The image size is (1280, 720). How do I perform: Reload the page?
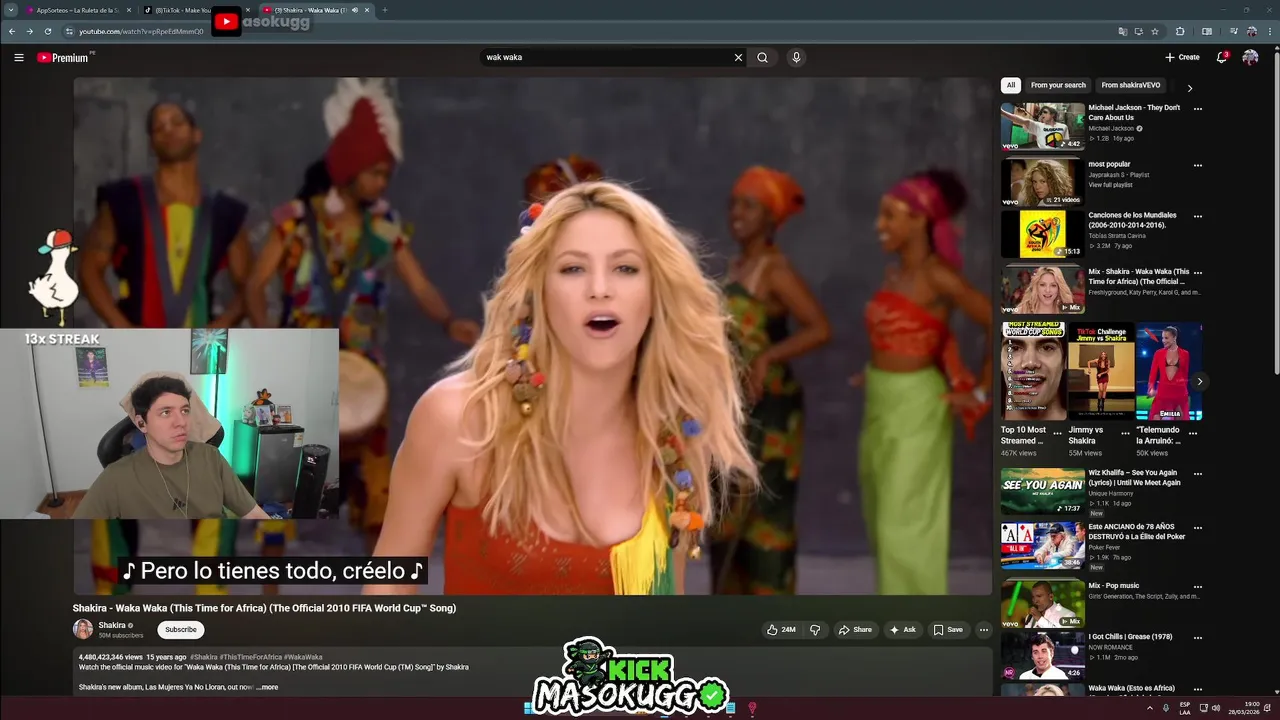48,31
